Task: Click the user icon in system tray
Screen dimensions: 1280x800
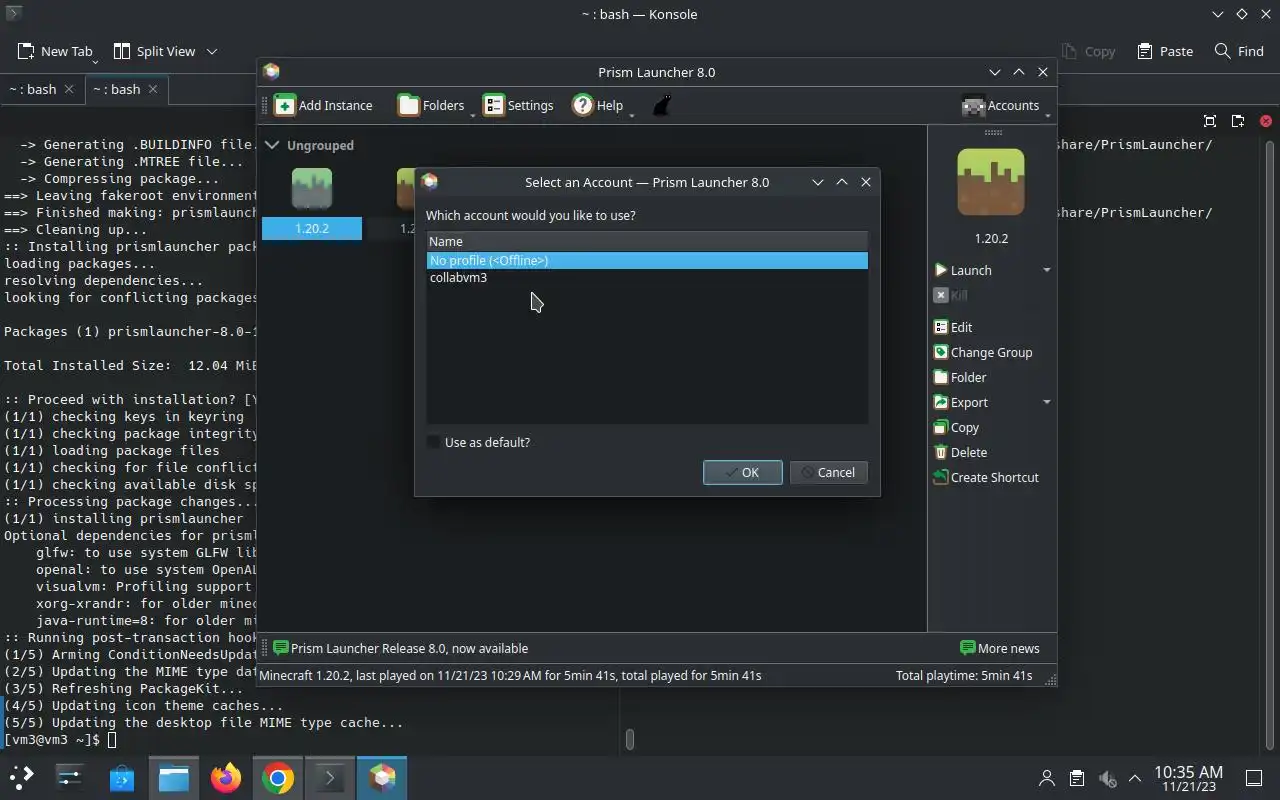Action: (x=1046, y=778)
